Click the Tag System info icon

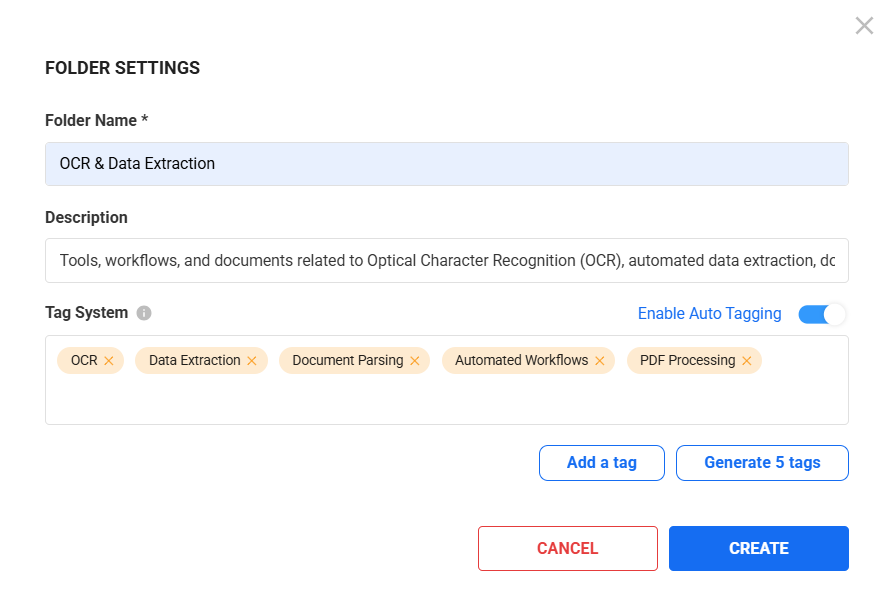144,313
